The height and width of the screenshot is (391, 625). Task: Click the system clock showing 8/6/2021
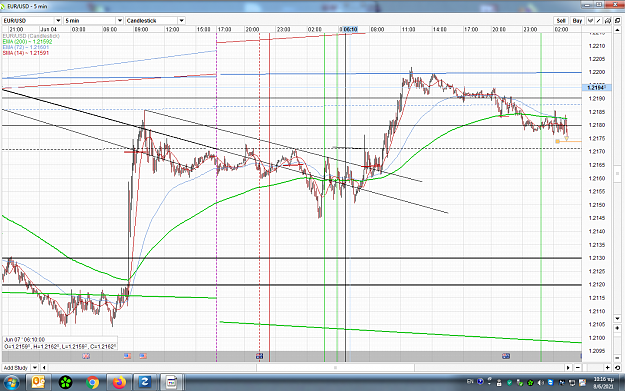click(x=603, y=383)
